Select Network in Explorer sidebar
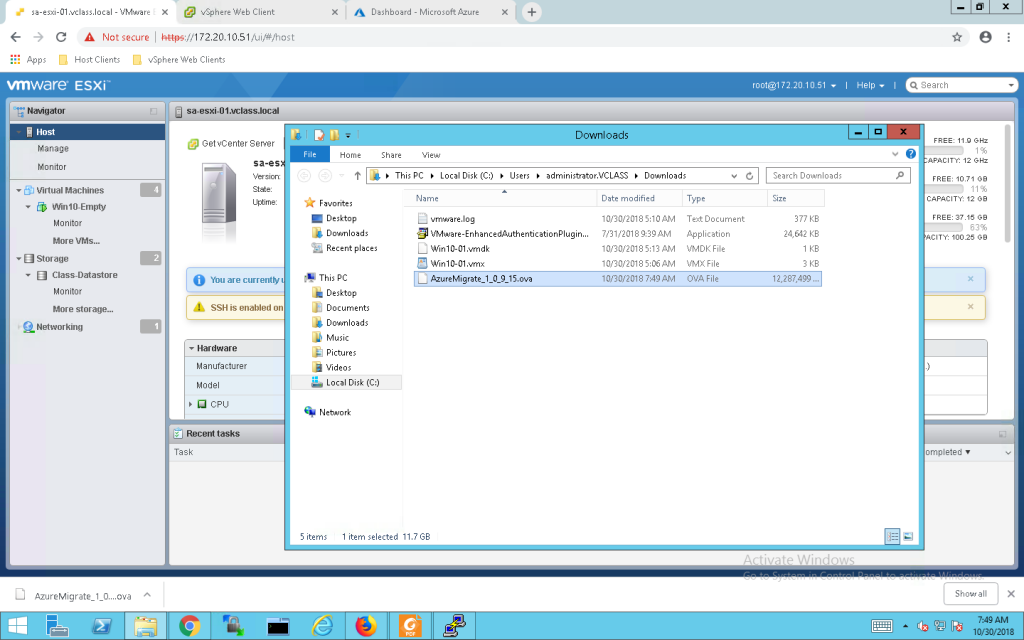 click(334, 413)
